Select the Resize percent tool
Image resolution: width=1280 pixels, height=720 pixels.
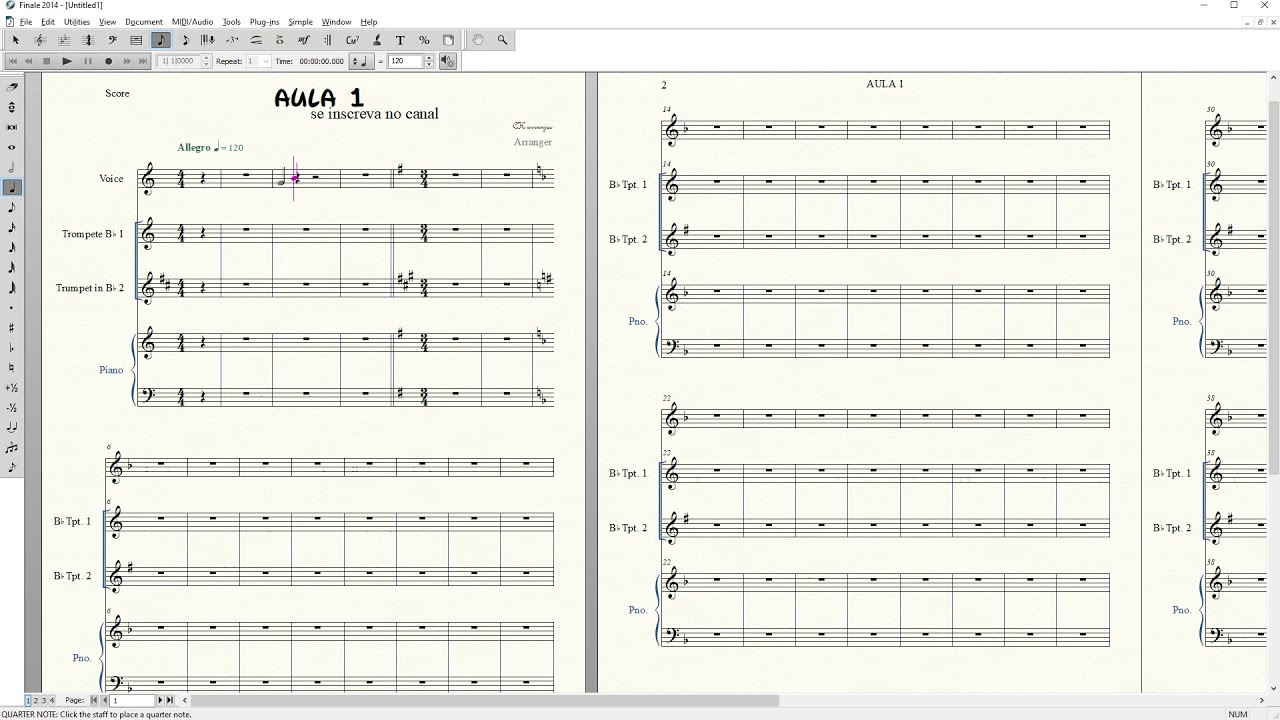[x=424, y=40]
